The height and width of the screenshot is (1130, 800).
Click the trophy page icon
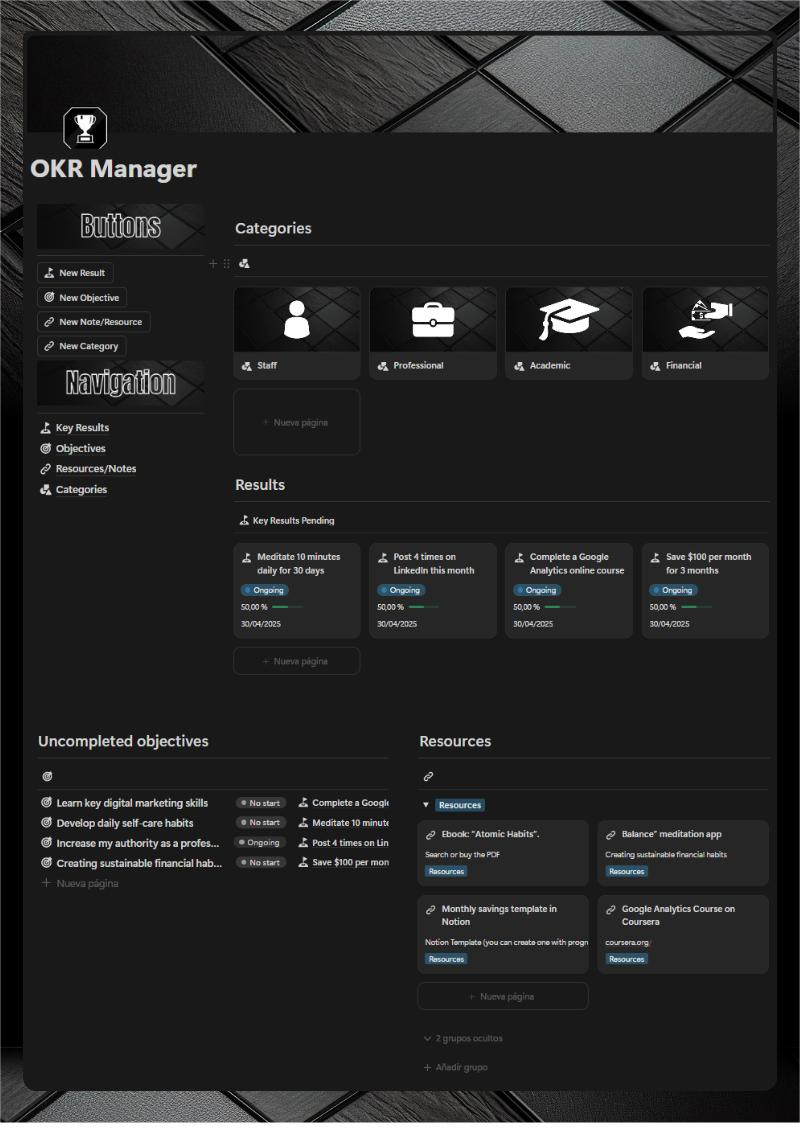point(85,128)
